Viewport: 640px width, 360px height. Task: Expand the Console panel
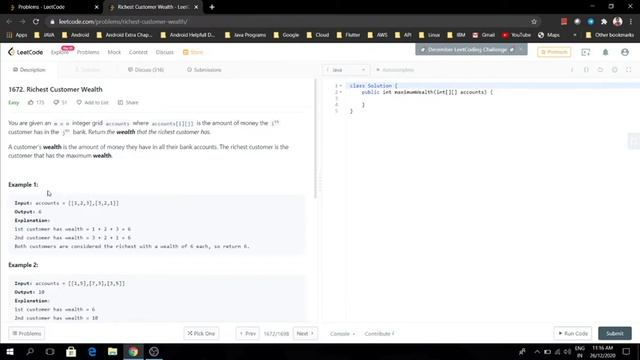pyautogui.click(x=342, y=333)
